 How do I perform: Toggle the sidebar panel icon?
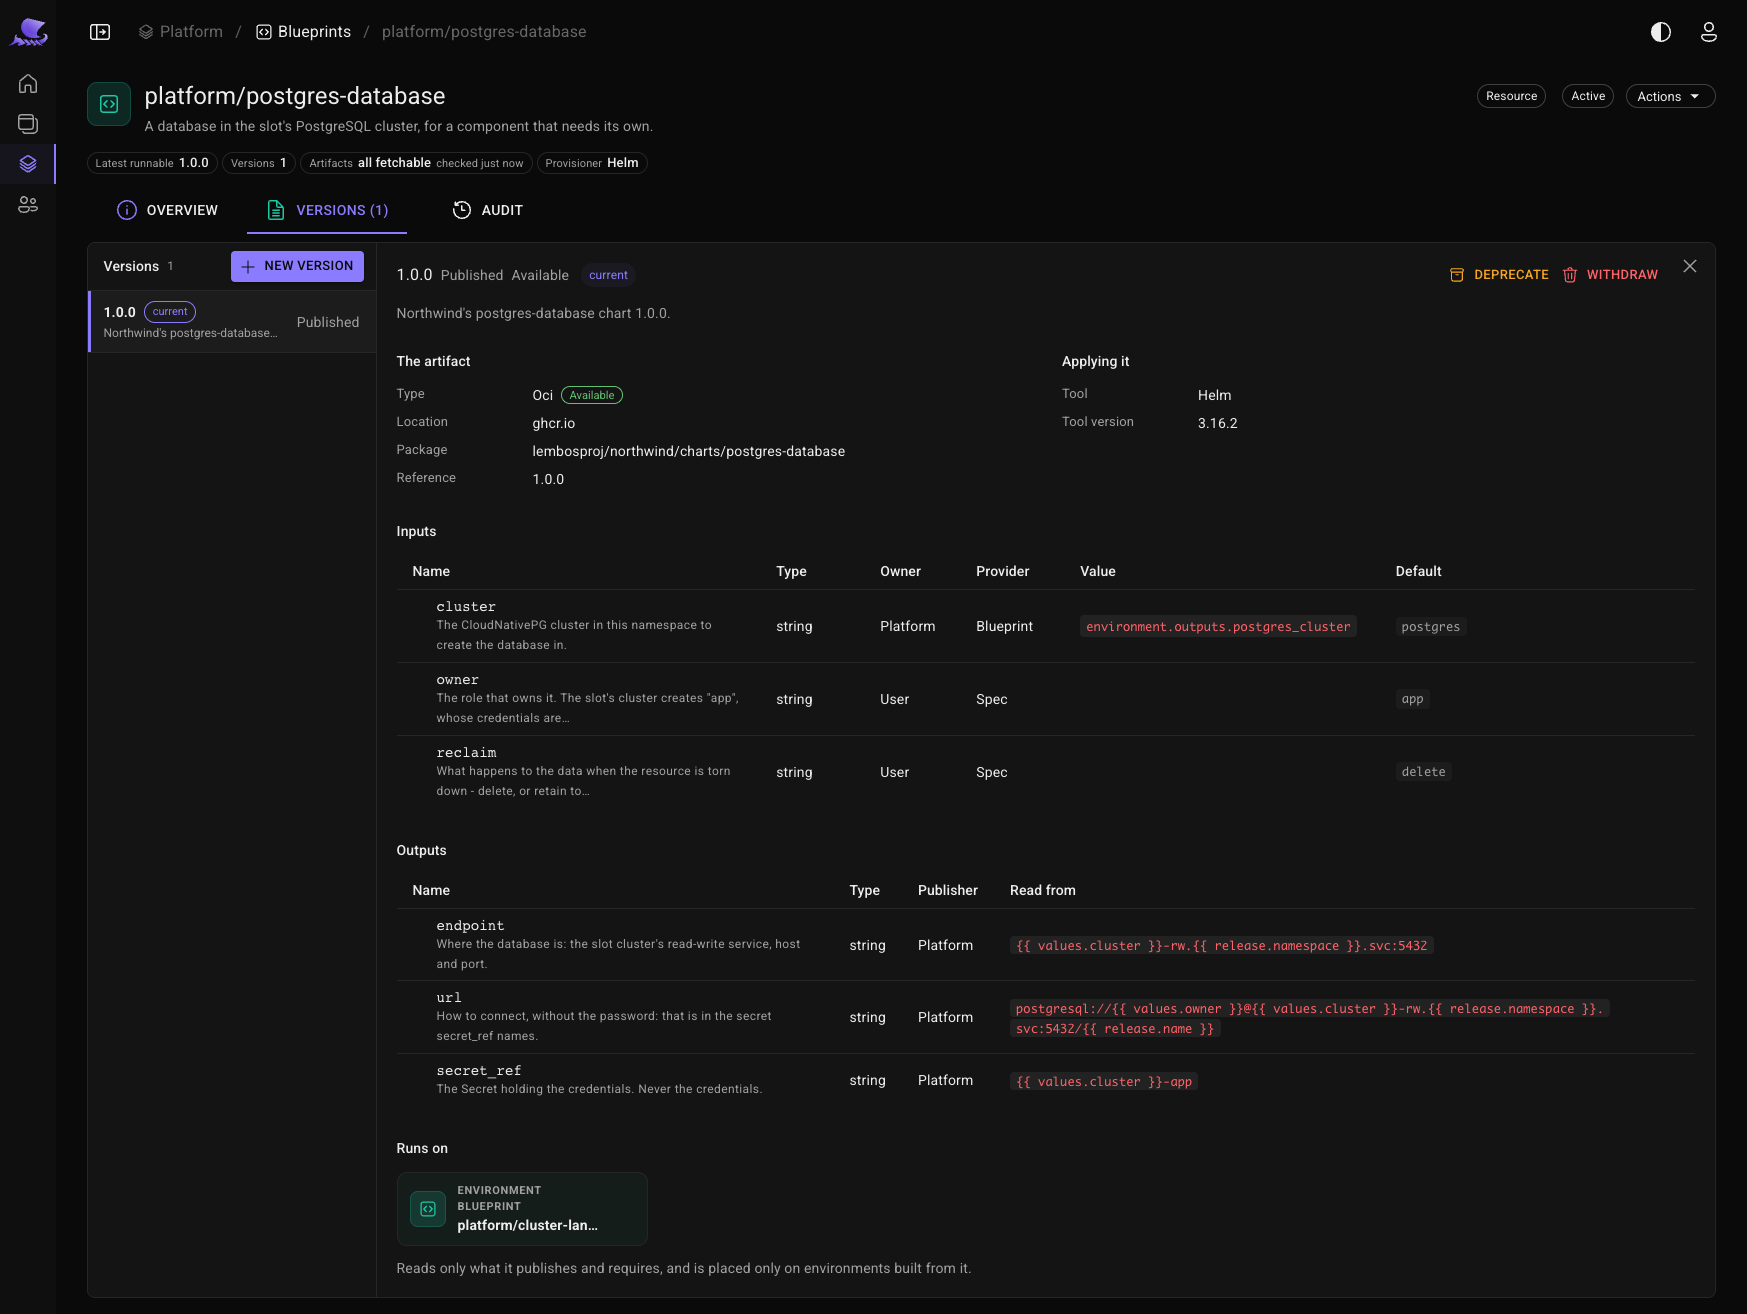[100, 32]
